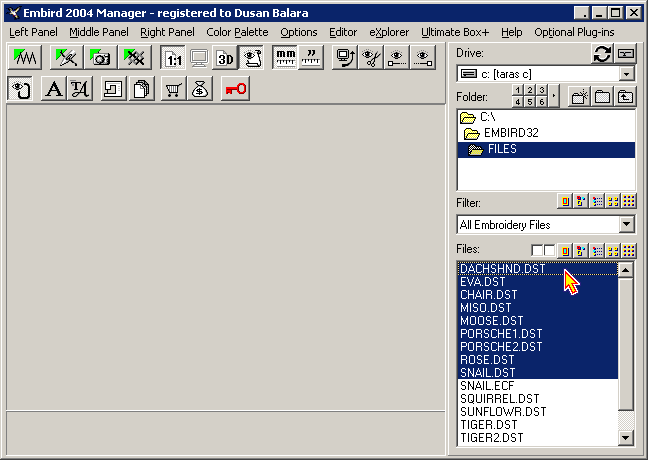Open the Color Palette menu
Viewport: 648px width, 460px height.
(237, 32)
